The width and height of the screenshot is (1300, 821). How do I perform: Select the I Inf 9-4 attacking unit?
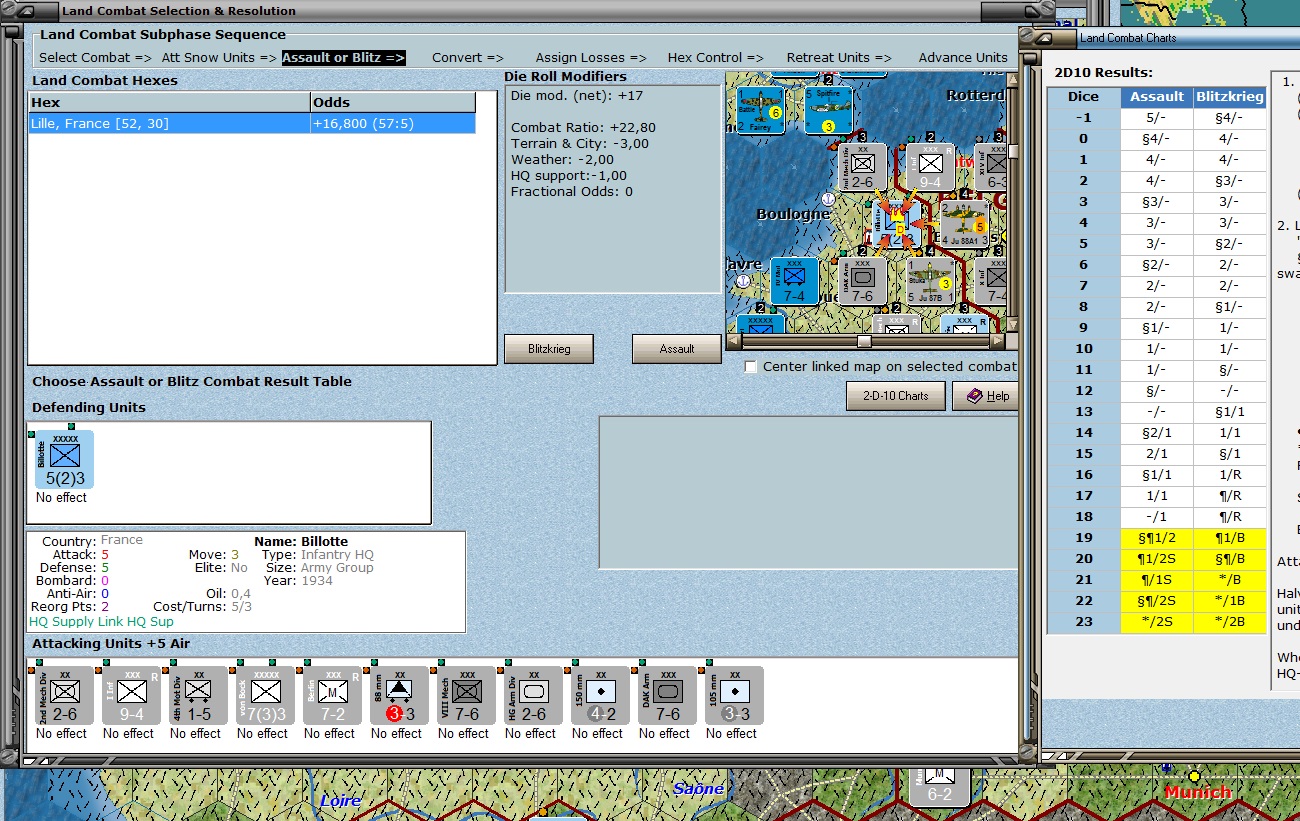click(132, 695)
